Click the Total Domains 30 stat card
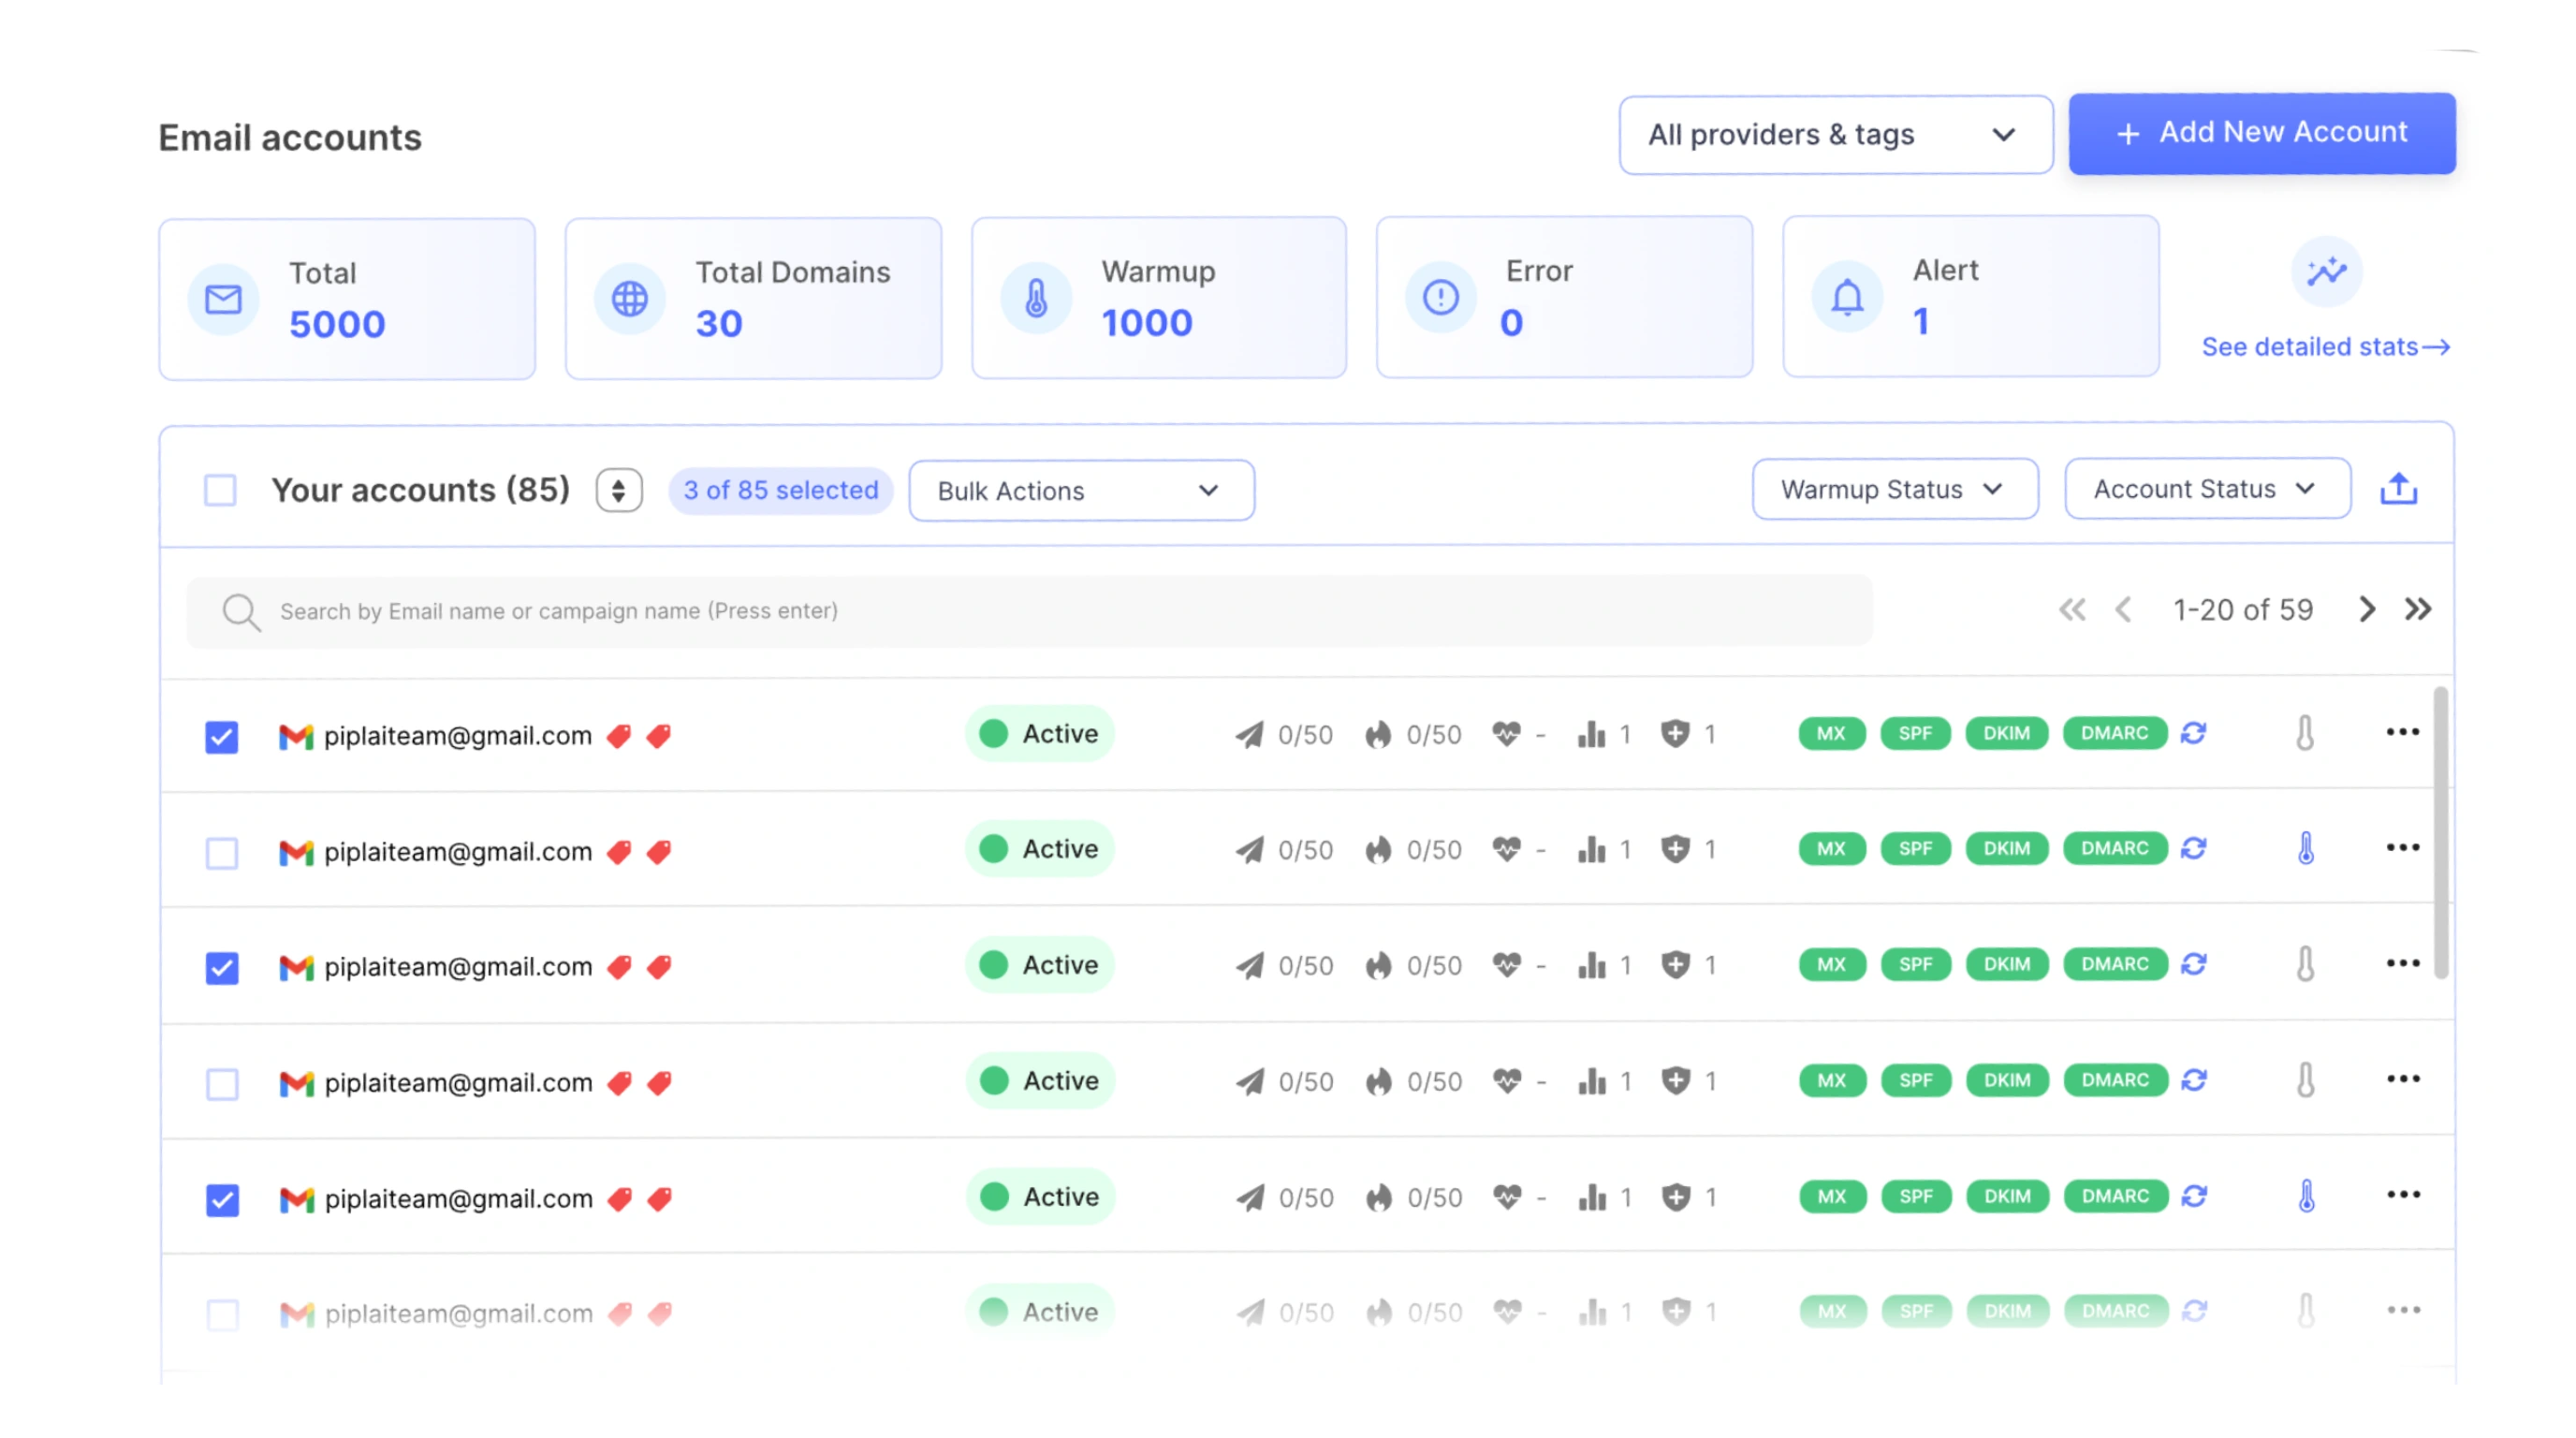Image resolution: width=2576 pixels, height=1438 pixels. coord(753,299)
